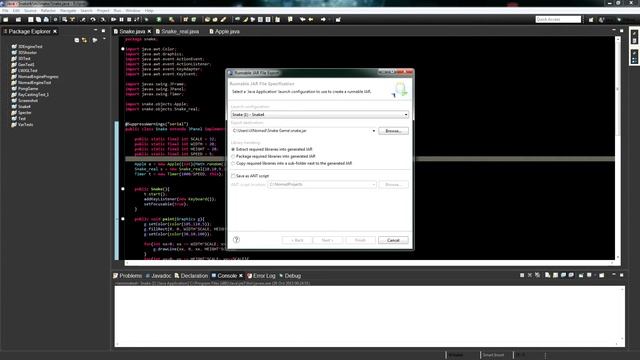Screen dimensions: 640x360
Task: Collapse All in Package Explorer toolbar
Action: [x=77, y=40]
